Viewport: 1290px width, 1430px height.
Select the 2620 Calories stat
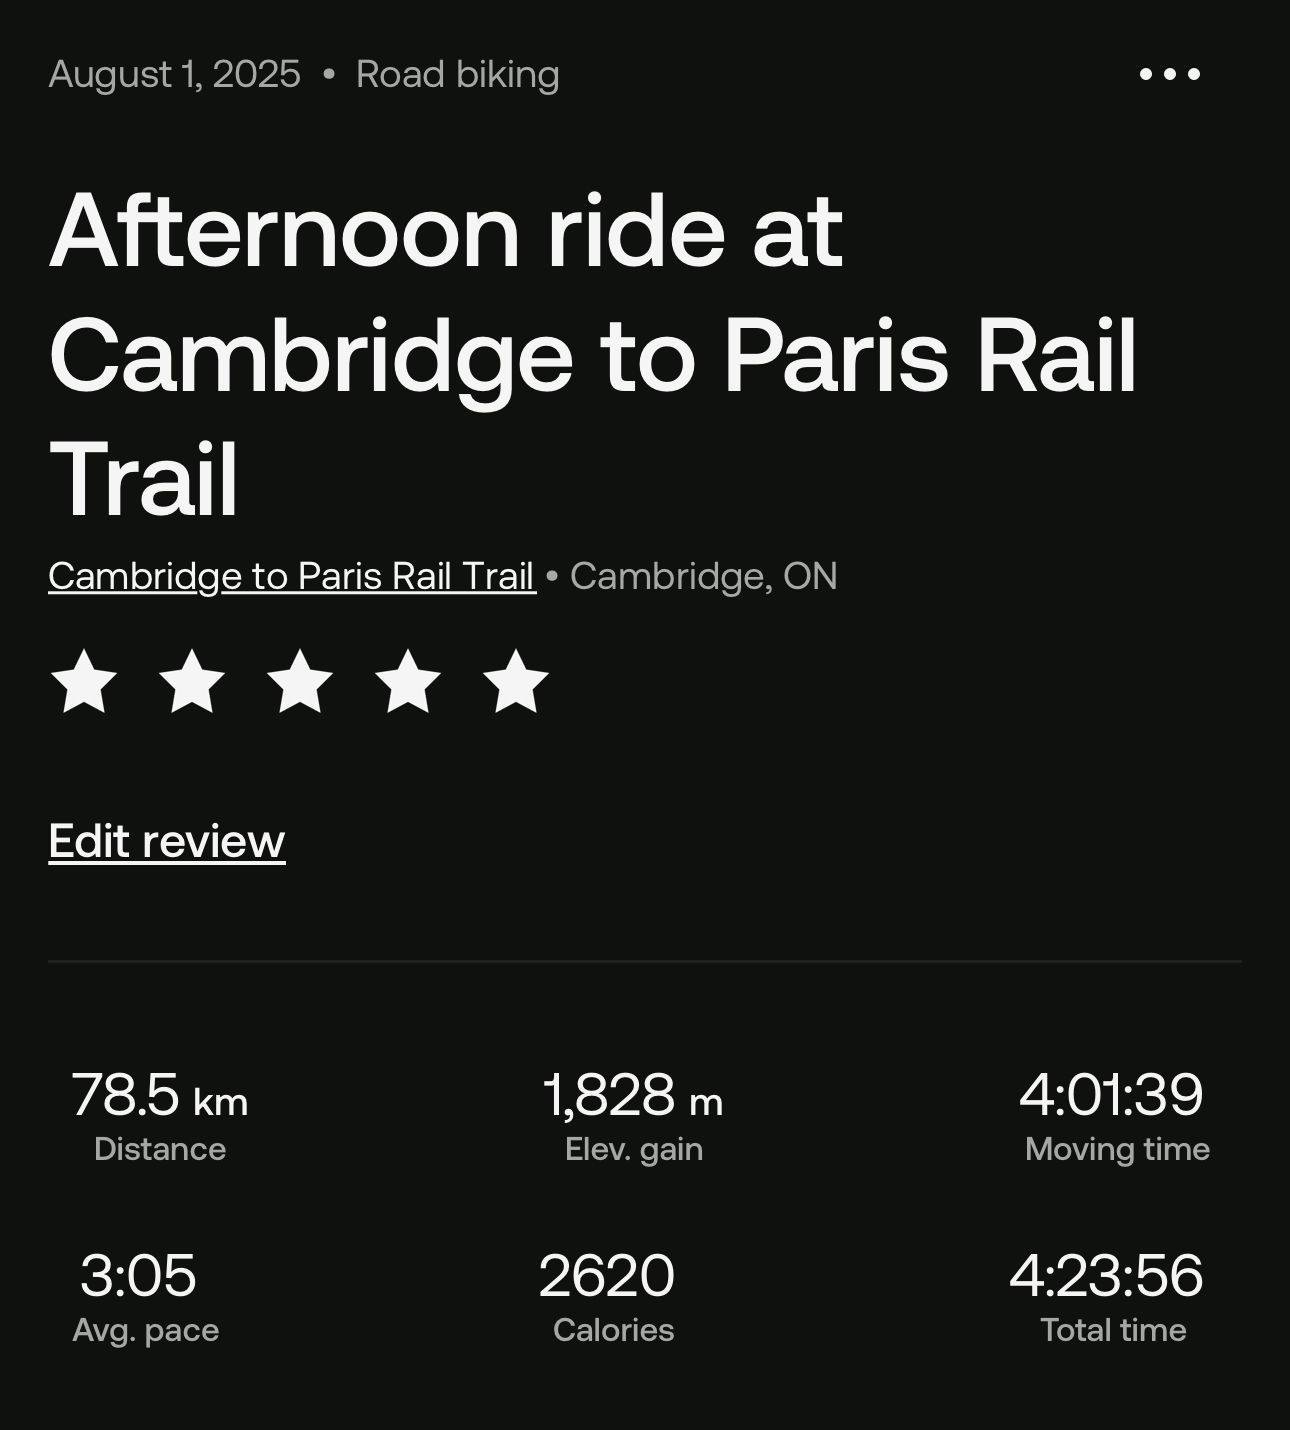pos(608,1297)
